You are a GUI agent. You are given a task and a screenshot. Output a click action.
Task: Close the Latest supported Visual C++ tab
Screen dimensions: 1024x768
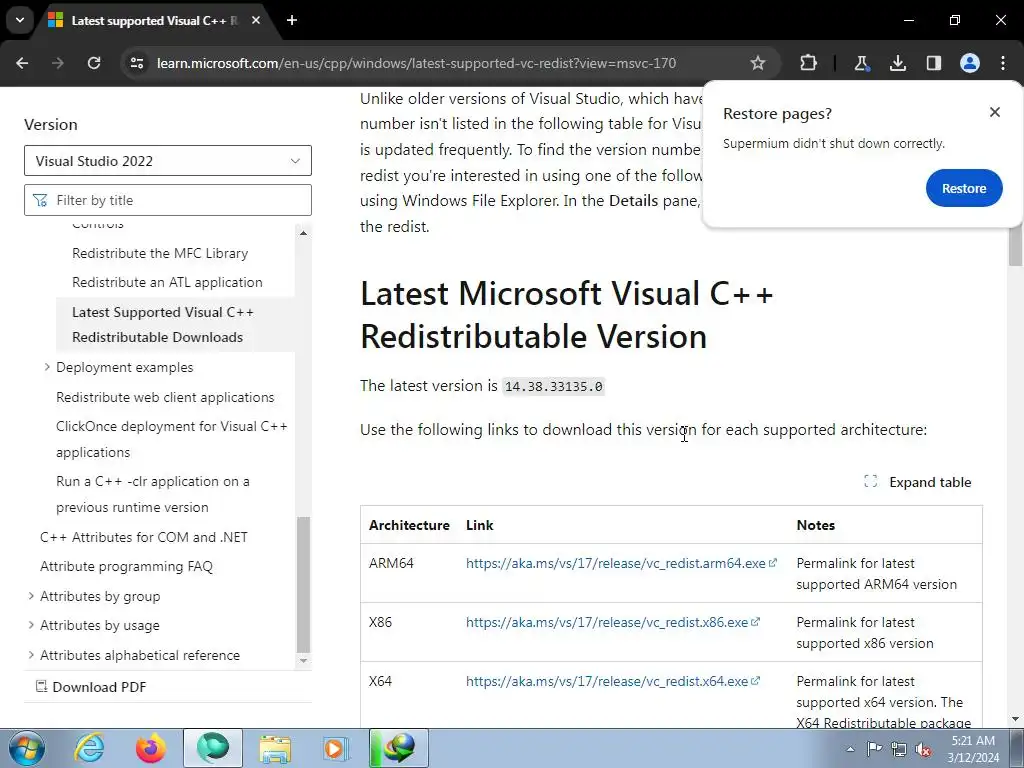pos(256,20)
